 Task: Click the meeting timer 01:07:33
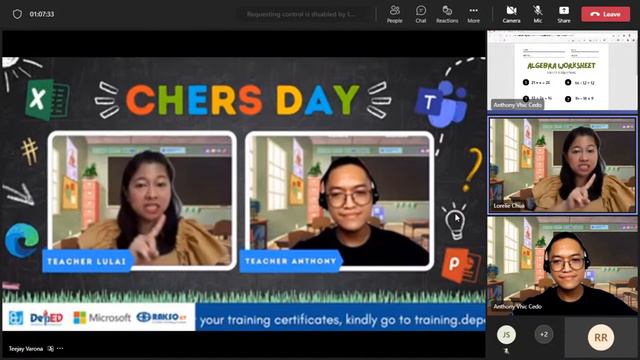(x=42, y=14)
